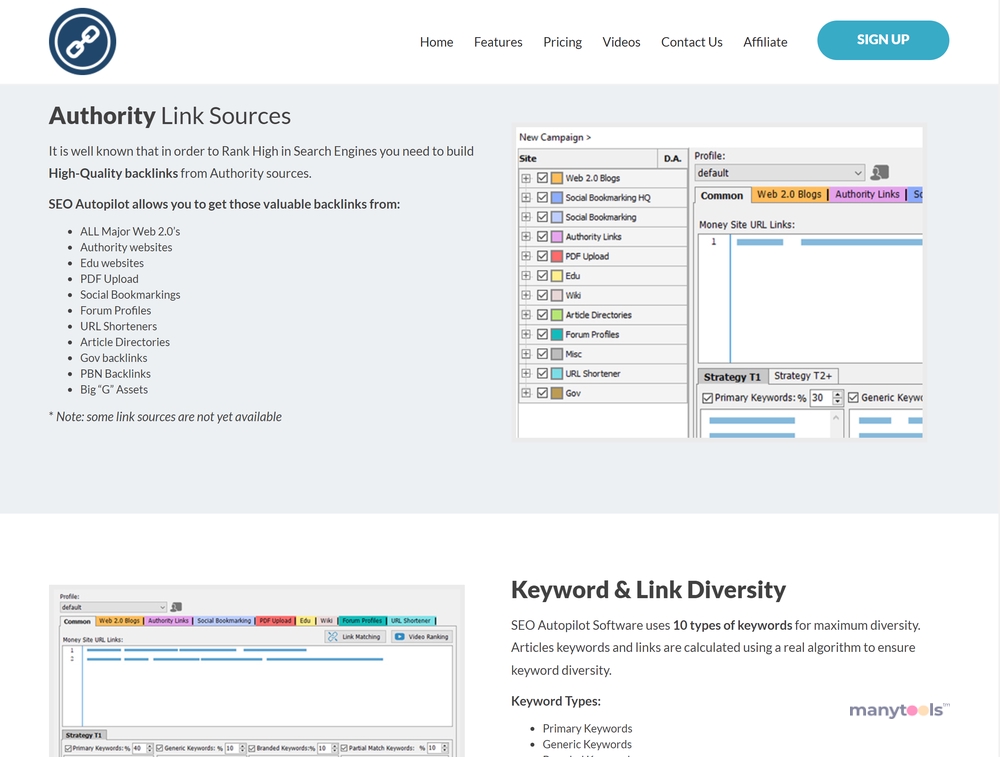Click the teal Forum Profiles color swatch
This screenshot has height=757, width=1000.
tap(557, 334)
